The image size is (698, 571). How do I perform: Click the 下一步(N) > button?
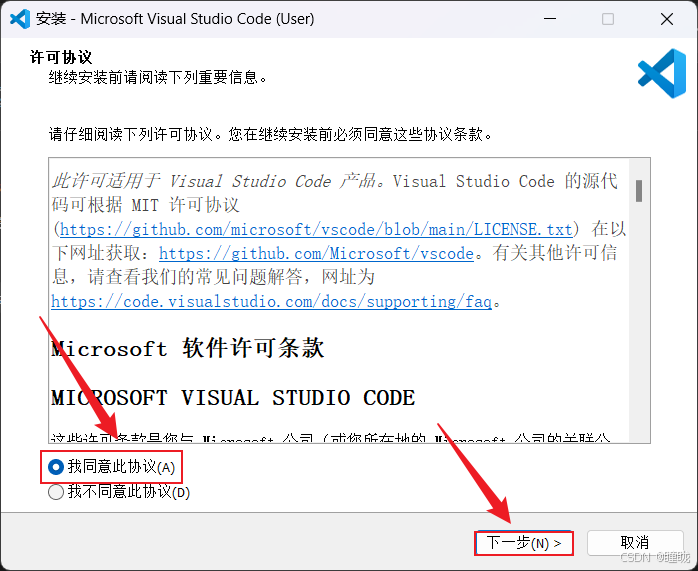(524, 543)
